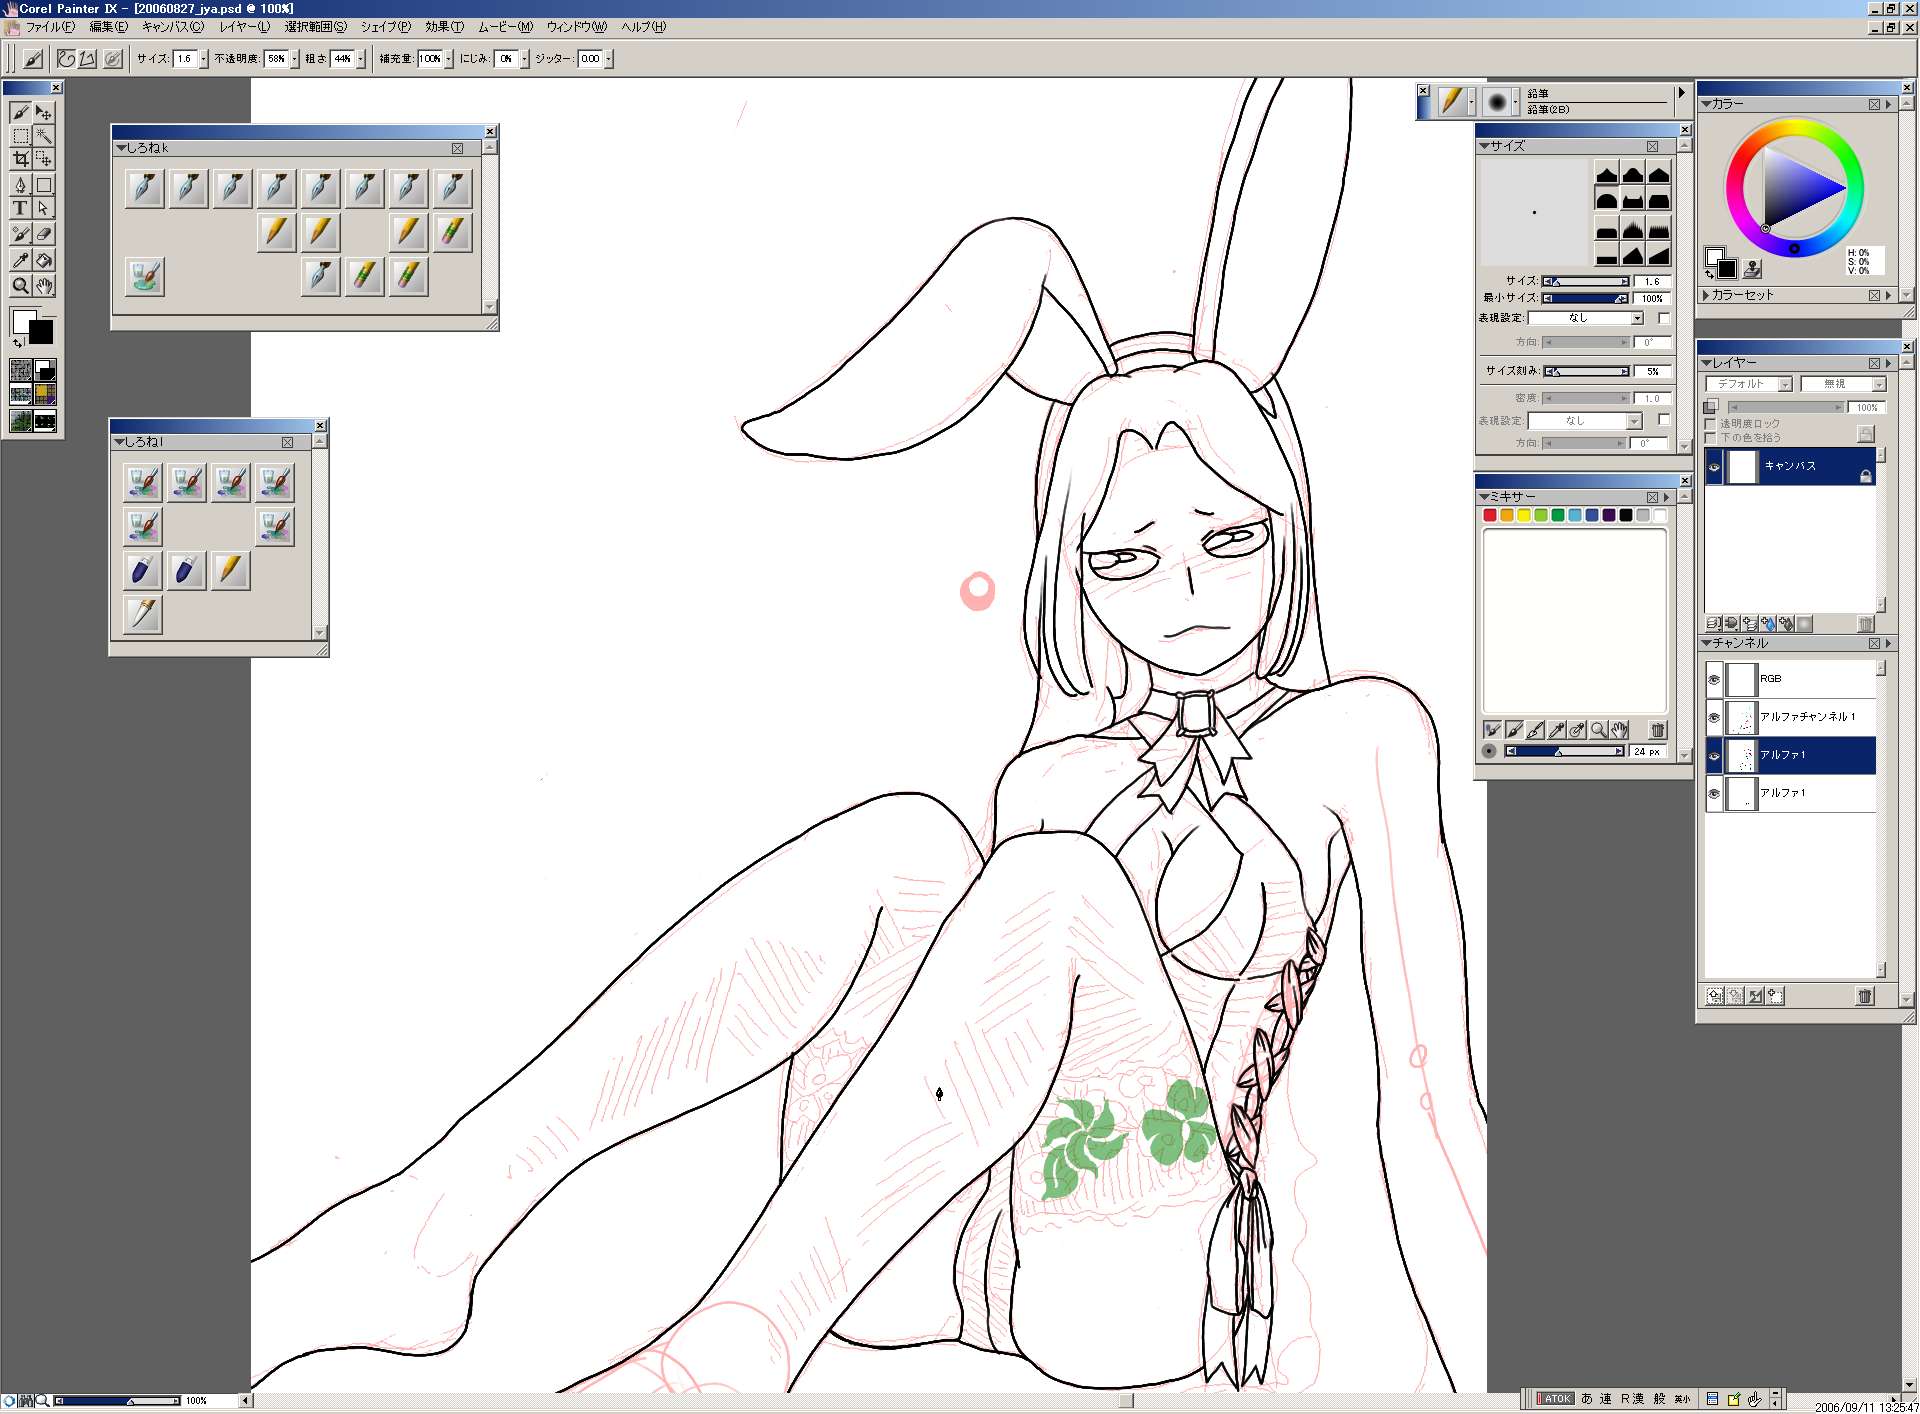Select the Grabber hand tool
The height and width of the screenshot is (1414, 1920).
pyautogui.click(x=44, y=286)
